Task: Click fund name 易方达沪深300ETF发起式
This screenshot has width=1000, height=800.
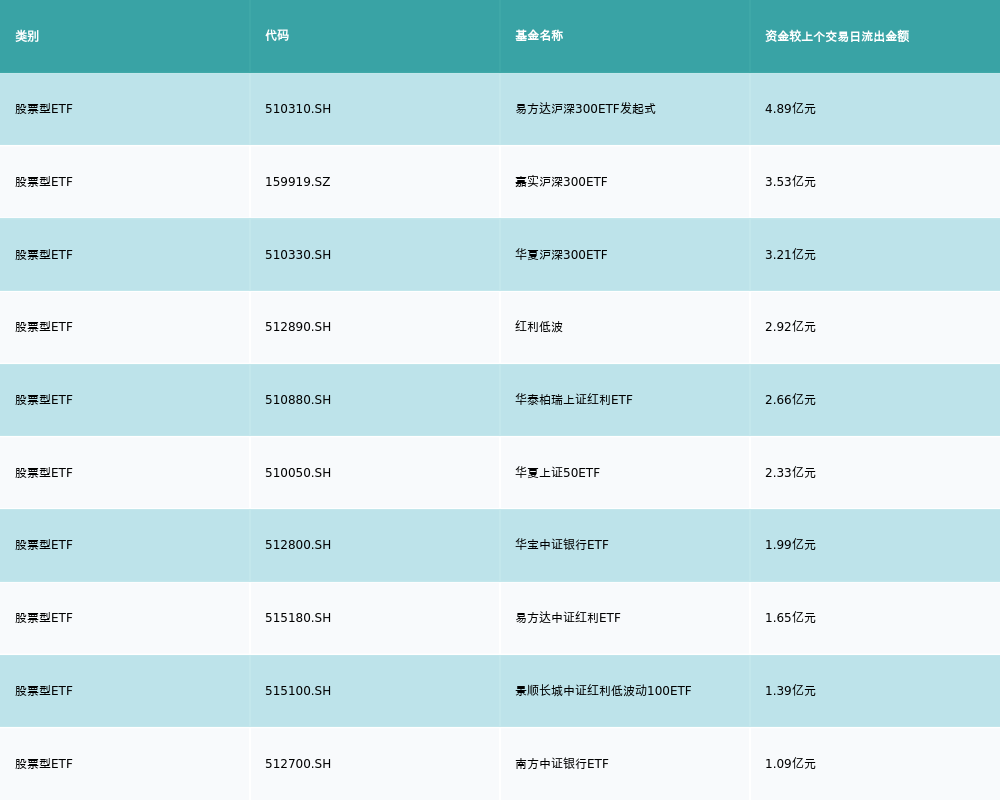Action: (585, 109)
